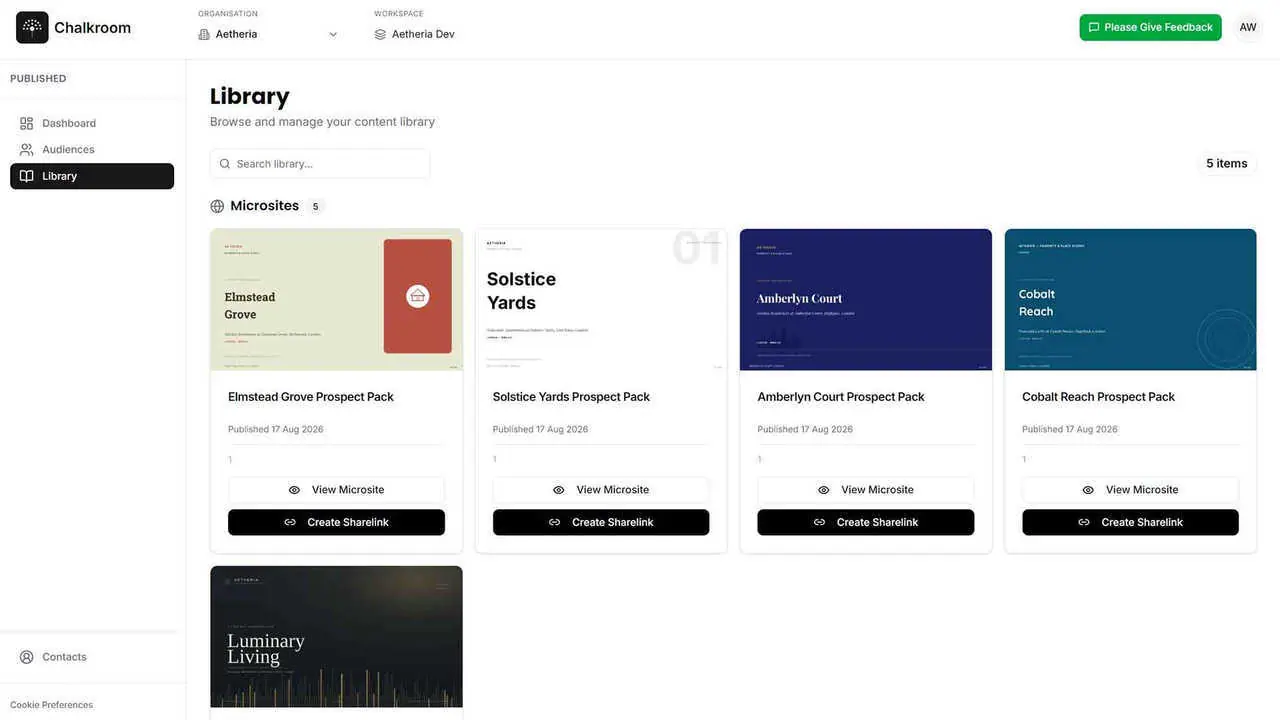Click the Library book icon
This screenshot has width=1280, height=720.
[27, 176]
